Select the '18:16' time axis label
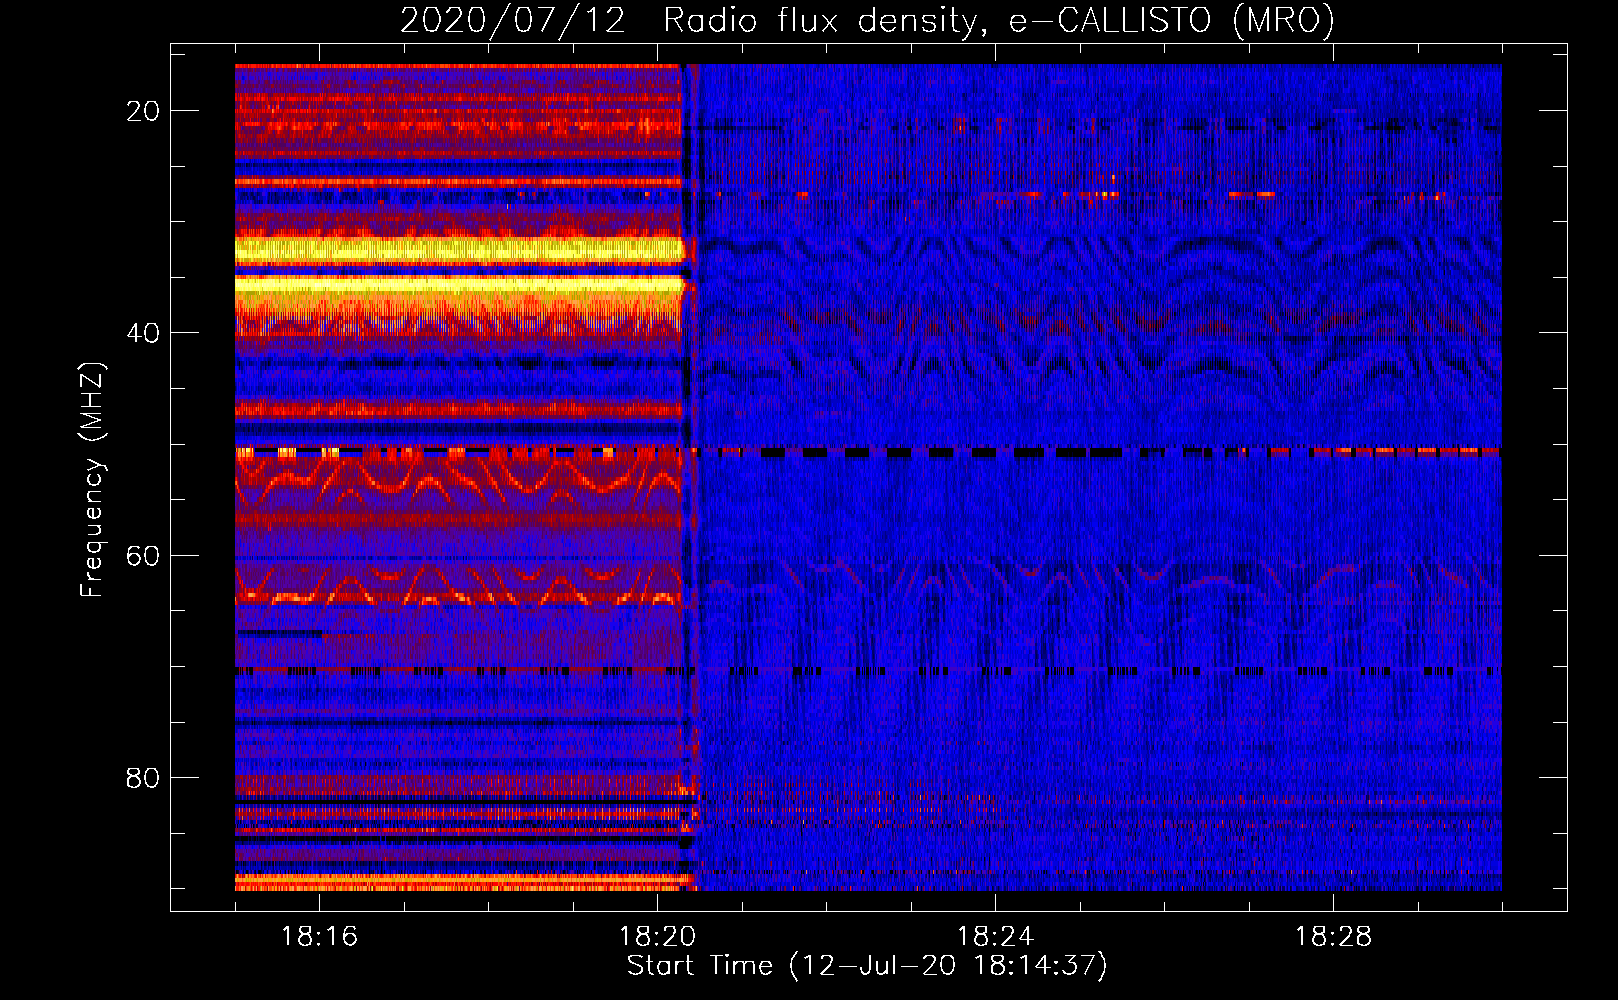Image resolution: width=1618 pixels, height=1000 pixels. point(319,937)
